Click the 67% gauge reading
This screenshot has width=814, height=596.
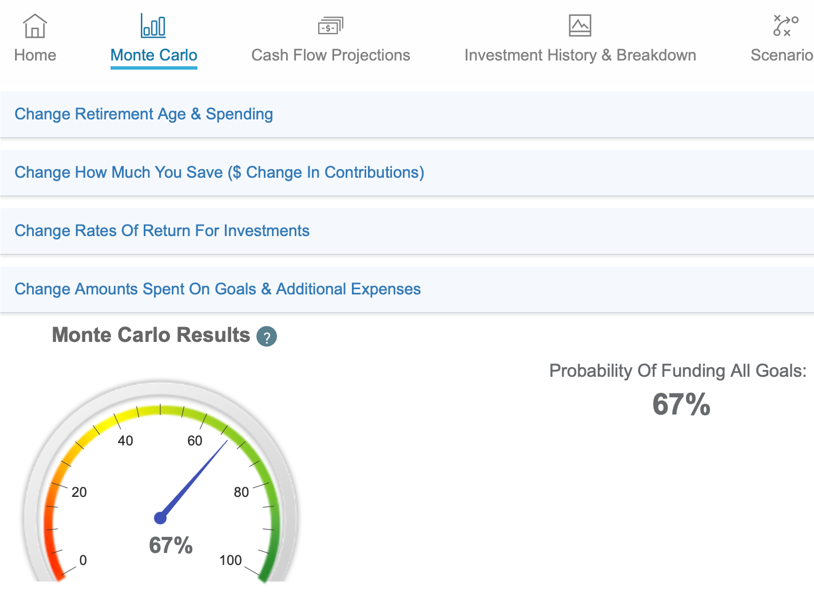tap(171, 545)
